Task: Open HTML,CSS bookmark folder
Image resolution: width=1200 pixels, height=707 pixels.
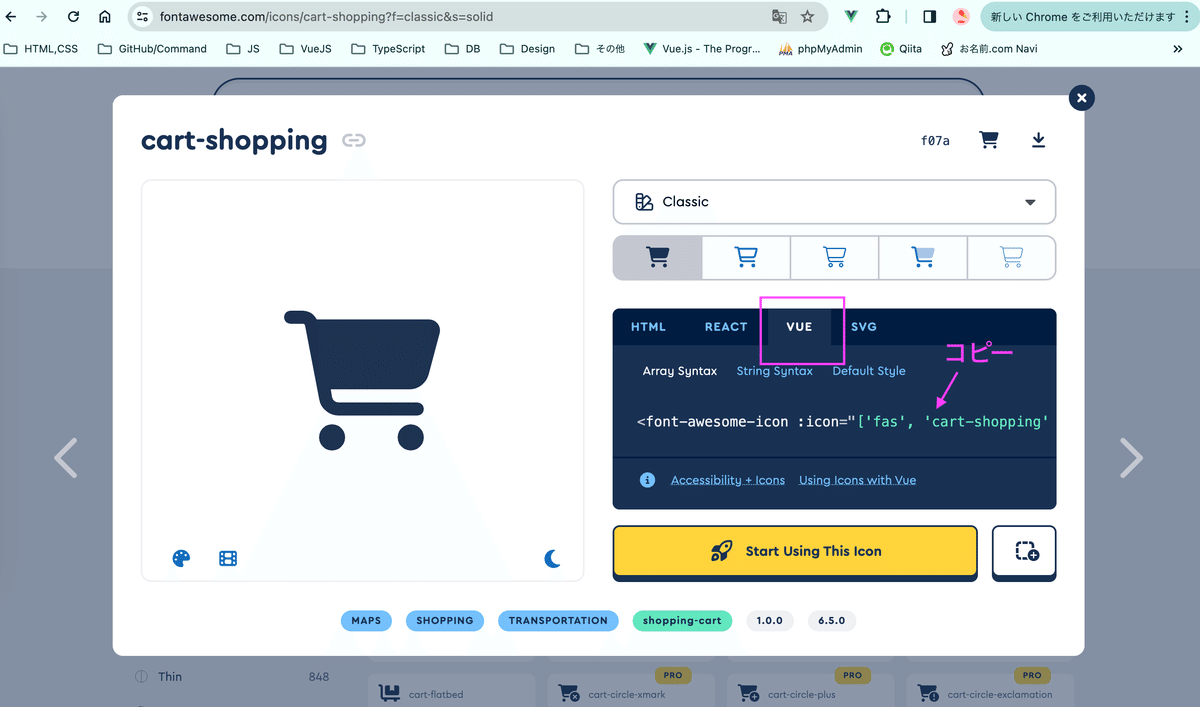Action: point(41,48)
